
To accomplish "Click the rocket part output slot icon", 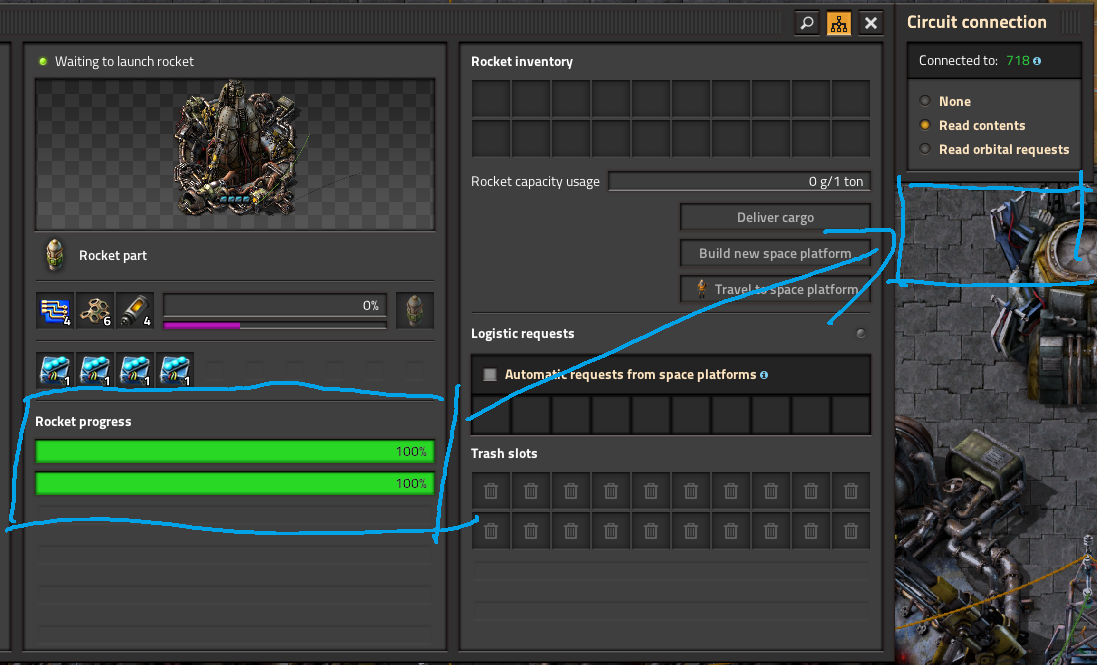I will 415,310.
